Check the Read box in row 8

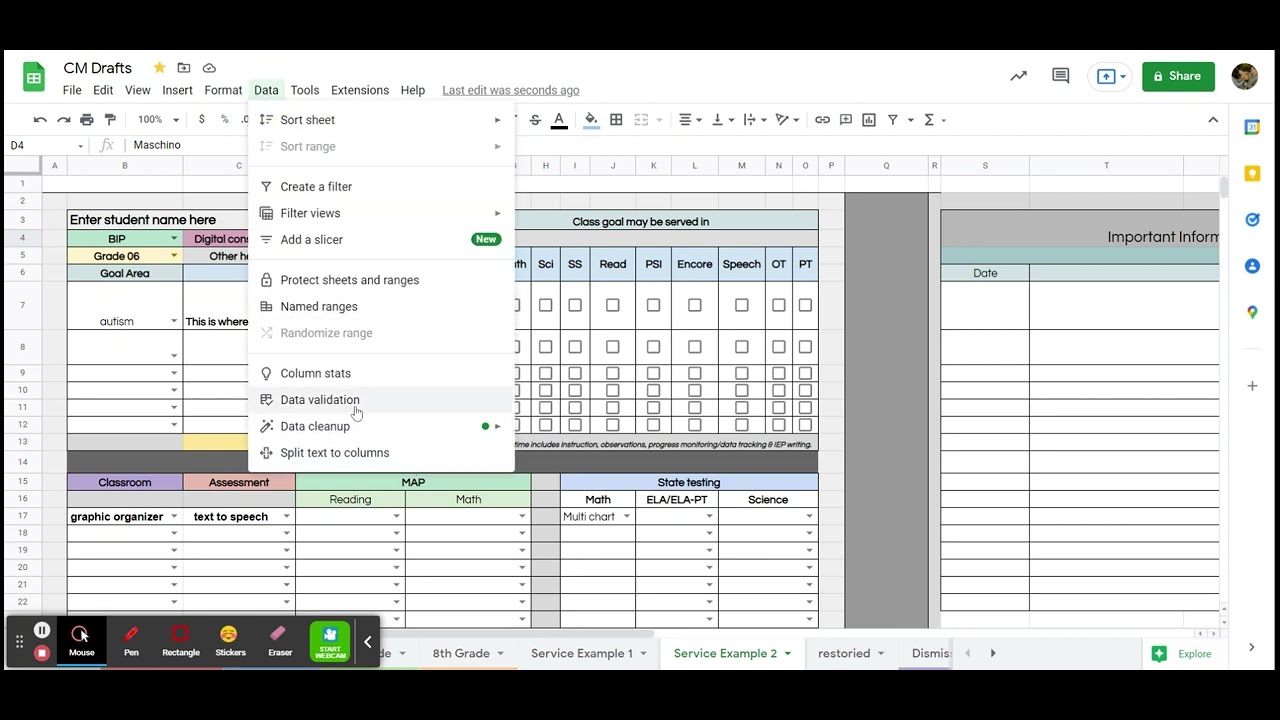pos(613,347)
